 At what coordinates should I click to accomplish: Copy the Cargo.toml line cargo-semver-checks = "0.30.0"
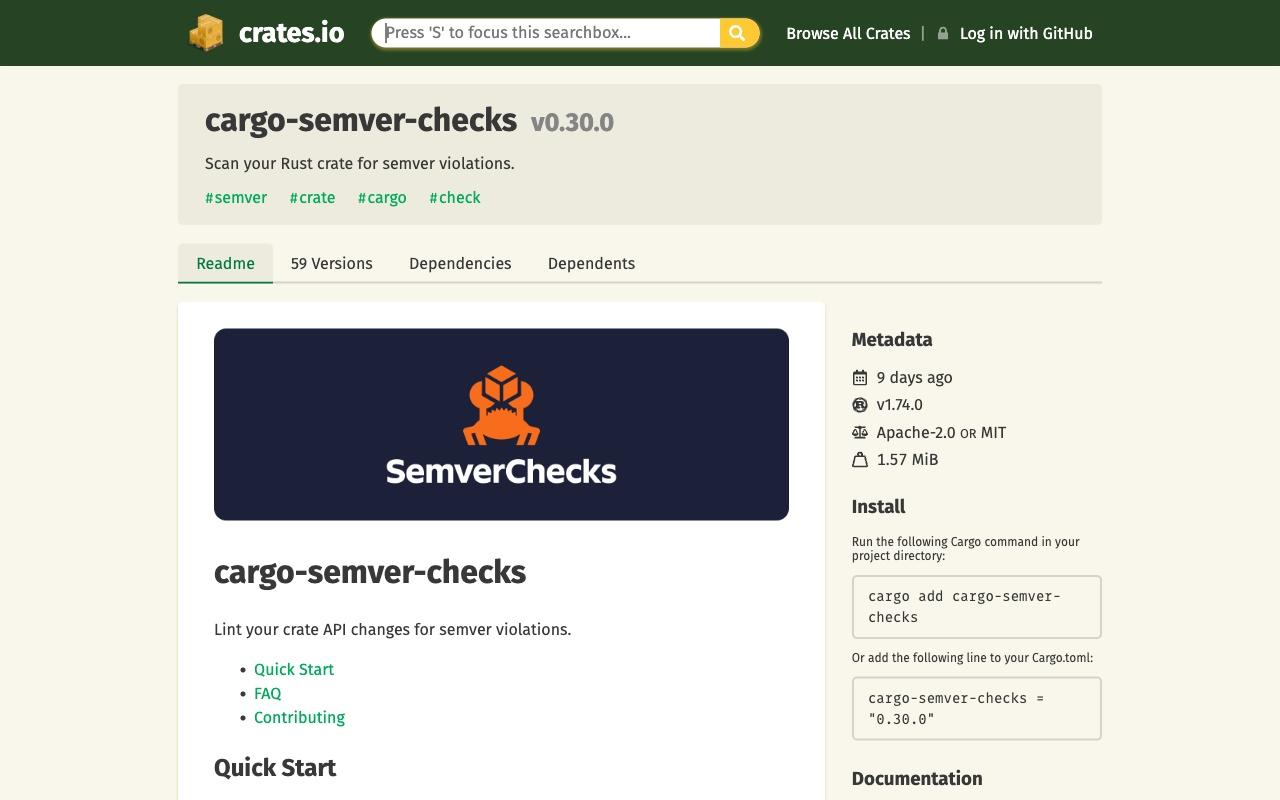976,709
